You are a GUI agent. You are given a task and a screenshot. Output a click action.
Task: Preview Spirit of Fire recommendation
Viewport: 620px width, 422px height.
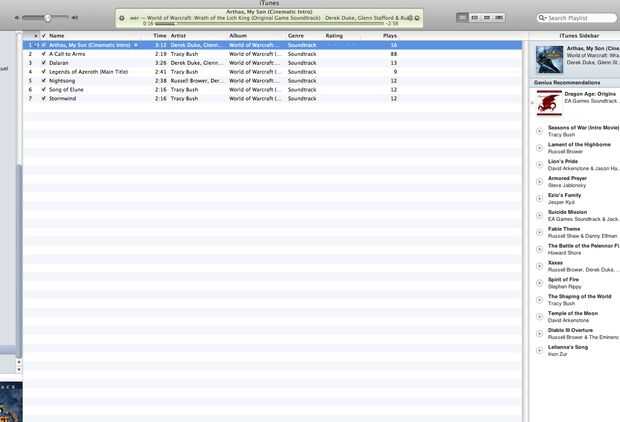(x=539, y=283)
